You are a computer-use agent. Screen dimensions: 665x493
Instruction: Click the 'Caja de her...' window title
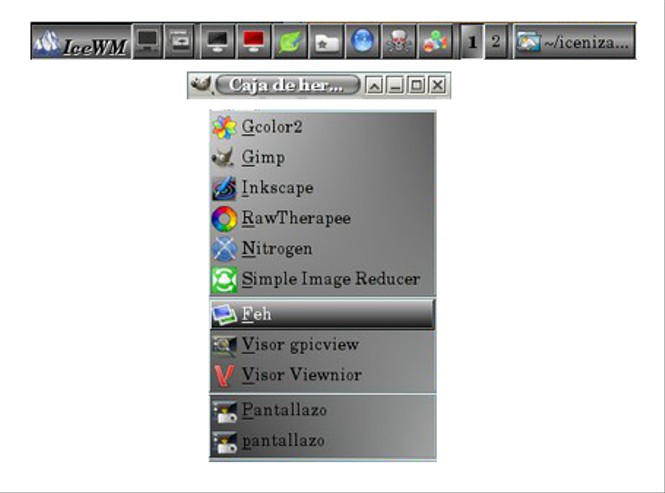(x=288, y=85)
